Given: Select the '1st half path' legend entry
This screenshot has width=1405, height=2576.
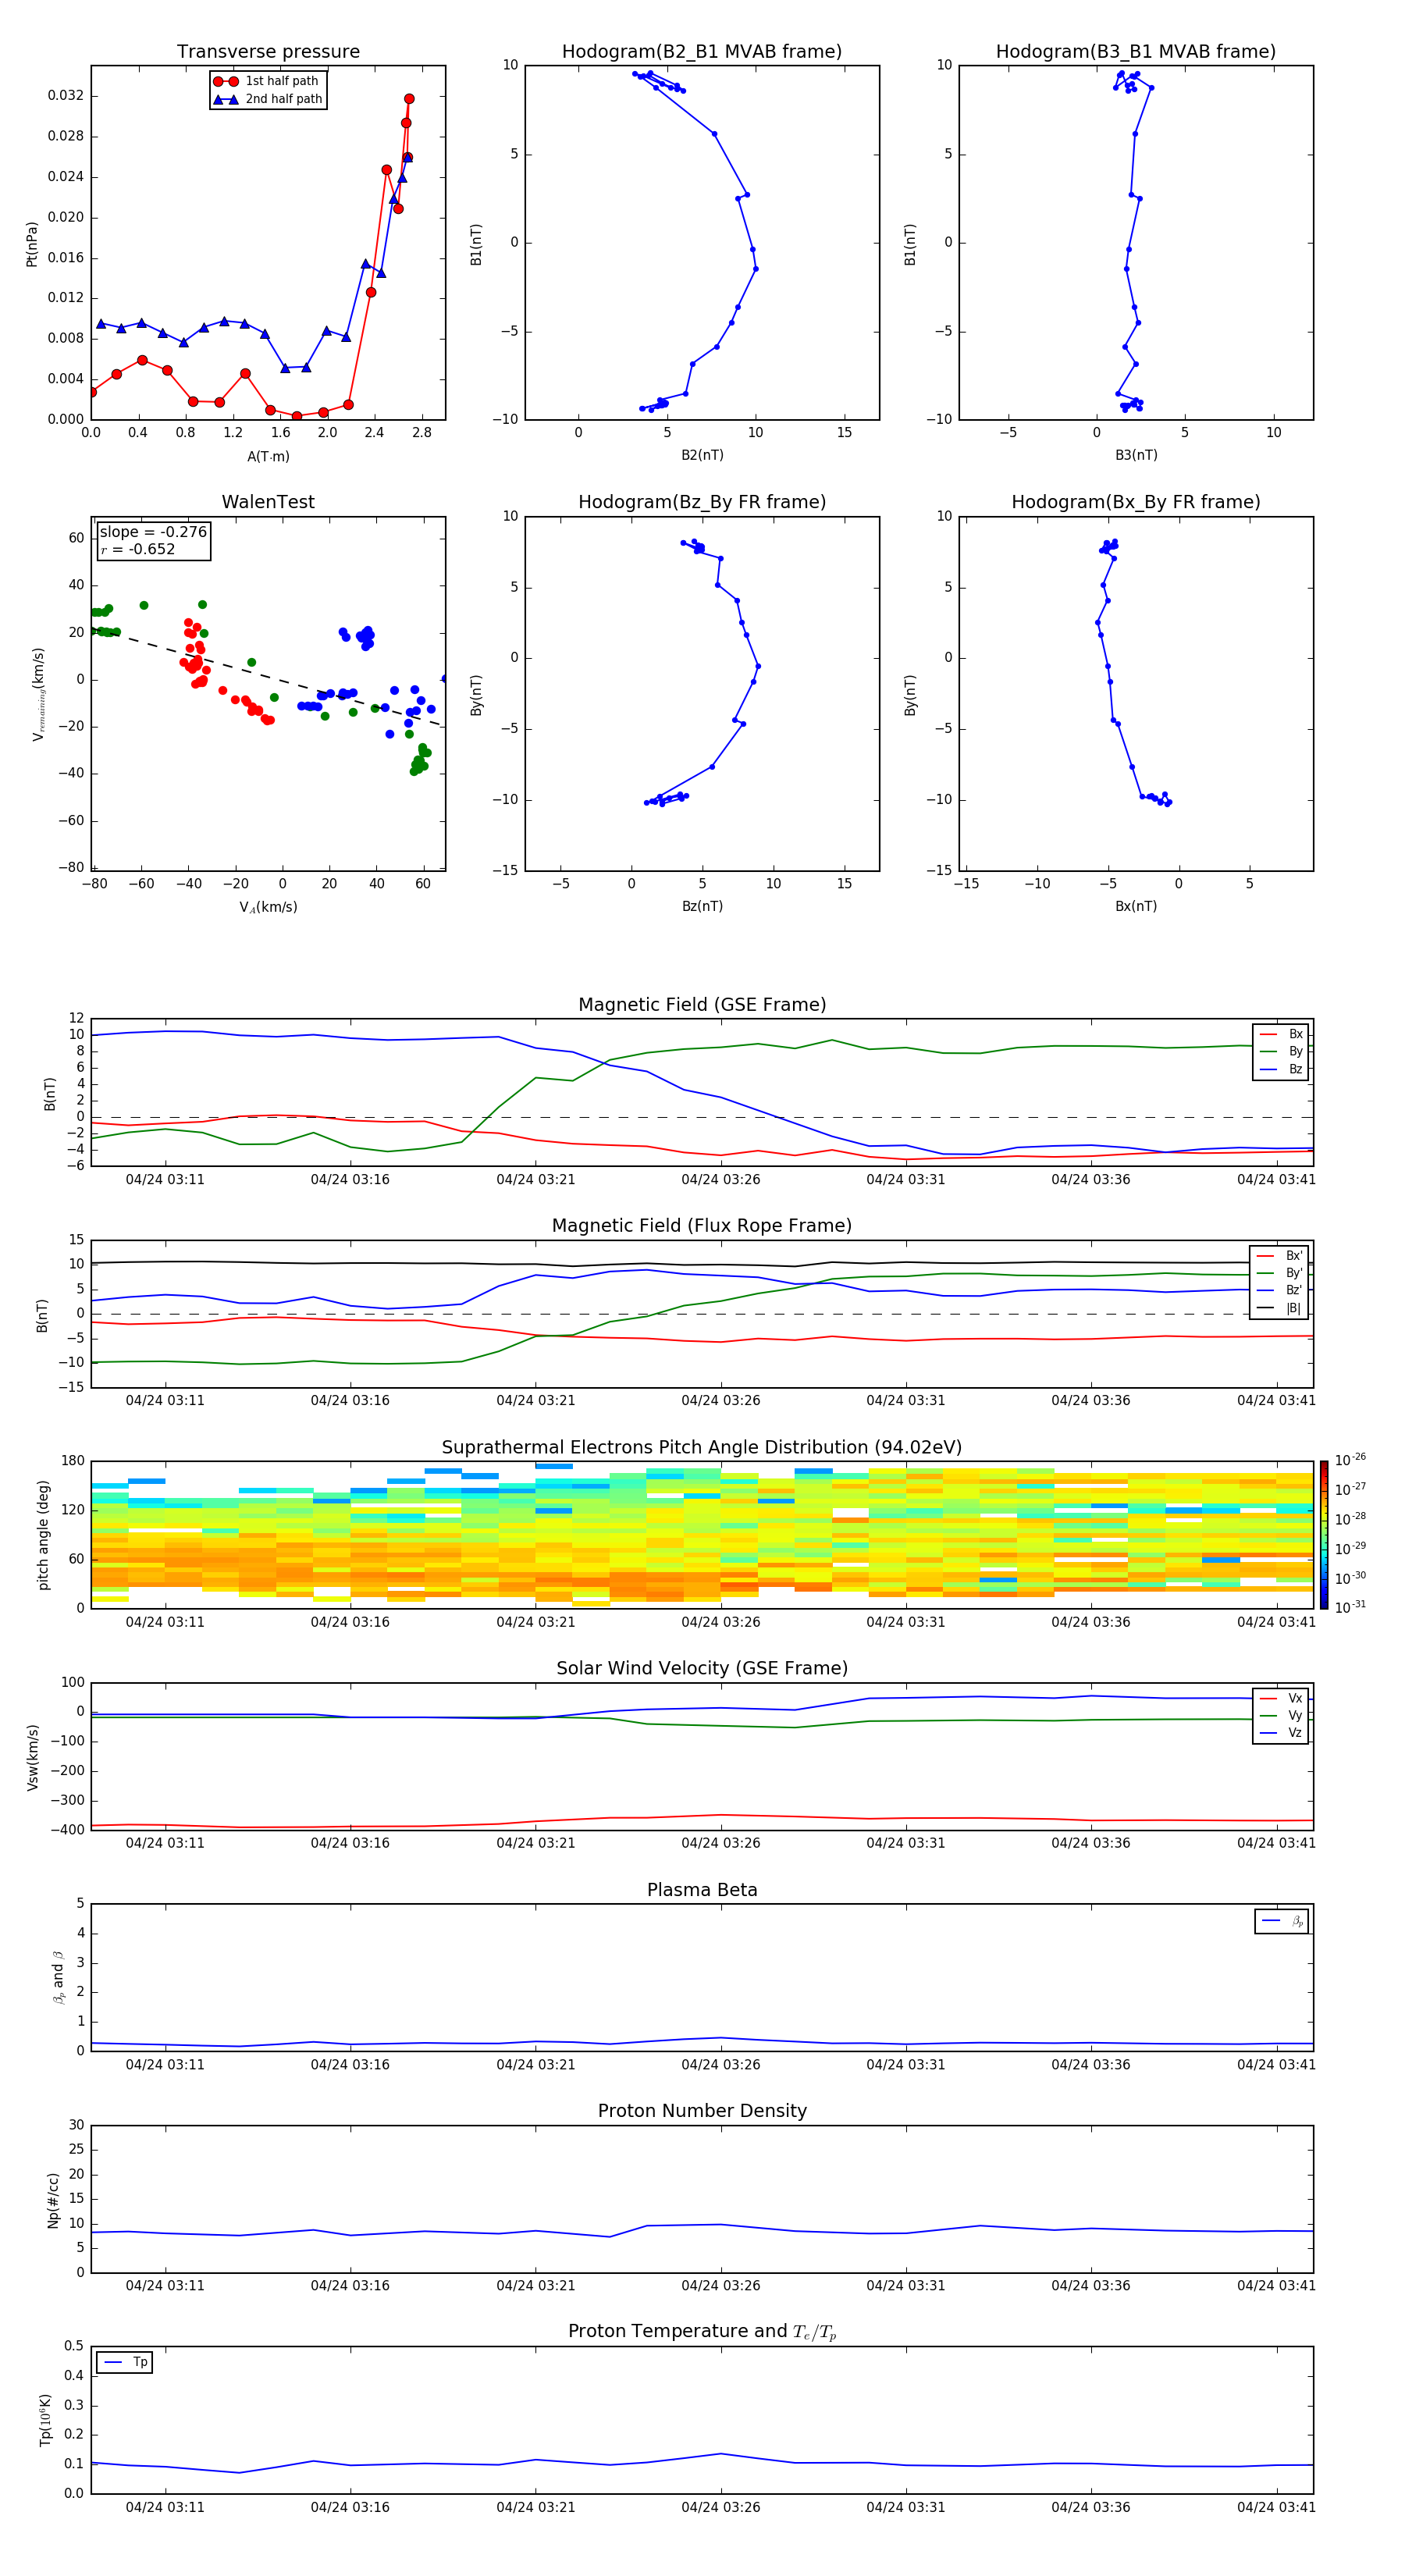Looking at the screenshot, I should coord(268,81).
